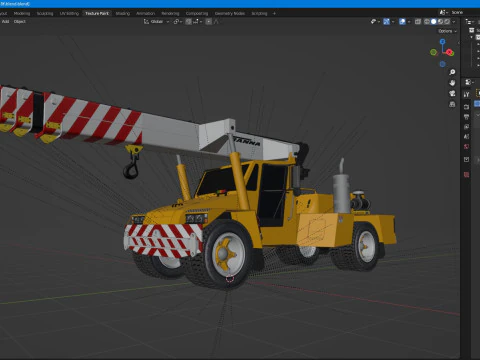480x360 pixels.
Task: Open the Animation workspace tab
Action: tap(145, 13)
